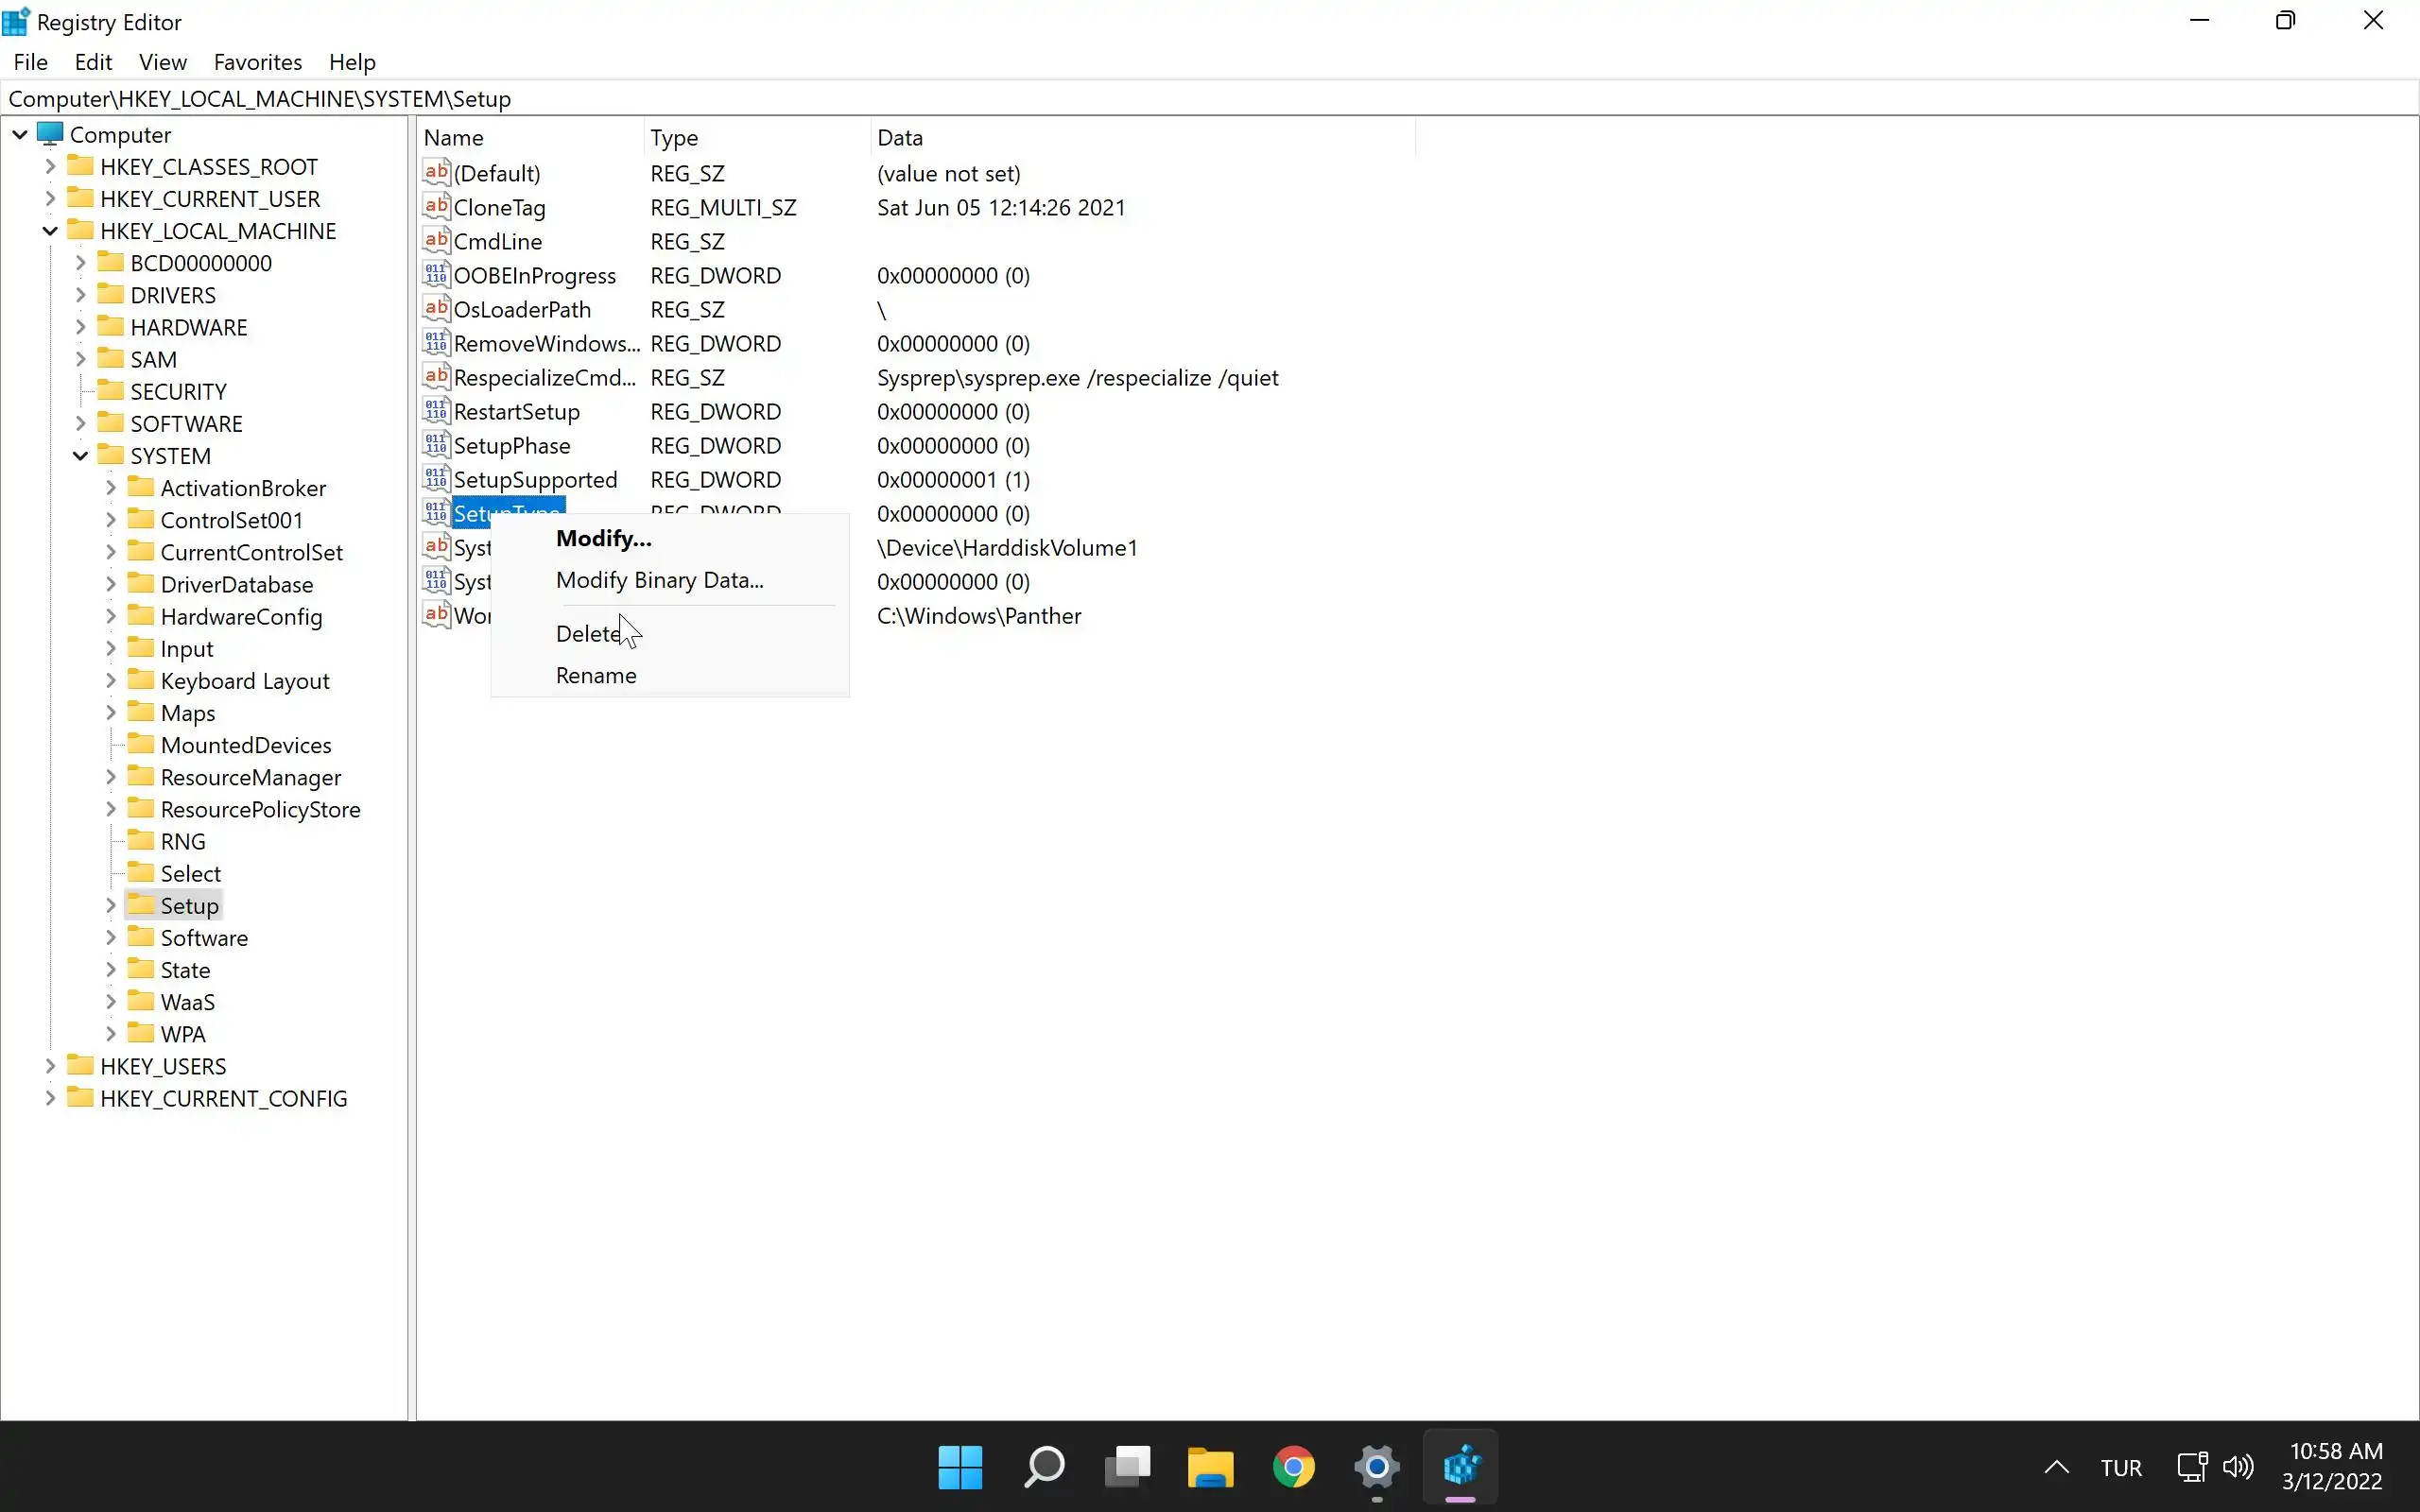
Task: Click the SetupSupported DWORD icon
Action: [436, 479]
